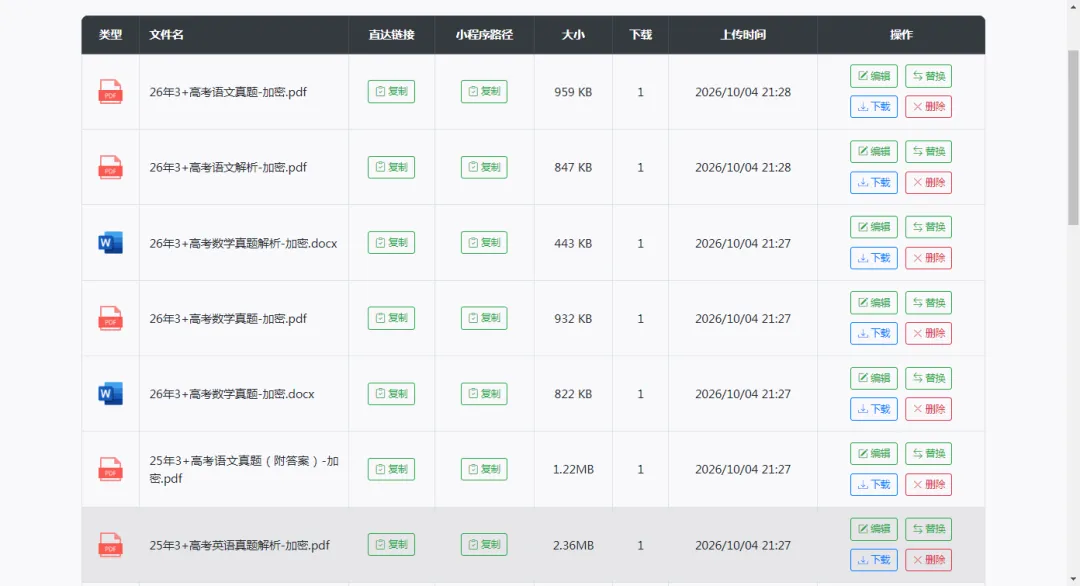Click the 443 KB size value
Viewport: 1080px width, 586px height.
point(573,243)
